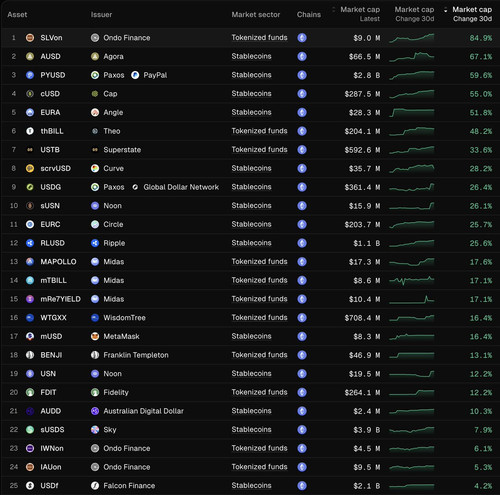Open the Ripple issuer link
500x495 pixels.
114,243
